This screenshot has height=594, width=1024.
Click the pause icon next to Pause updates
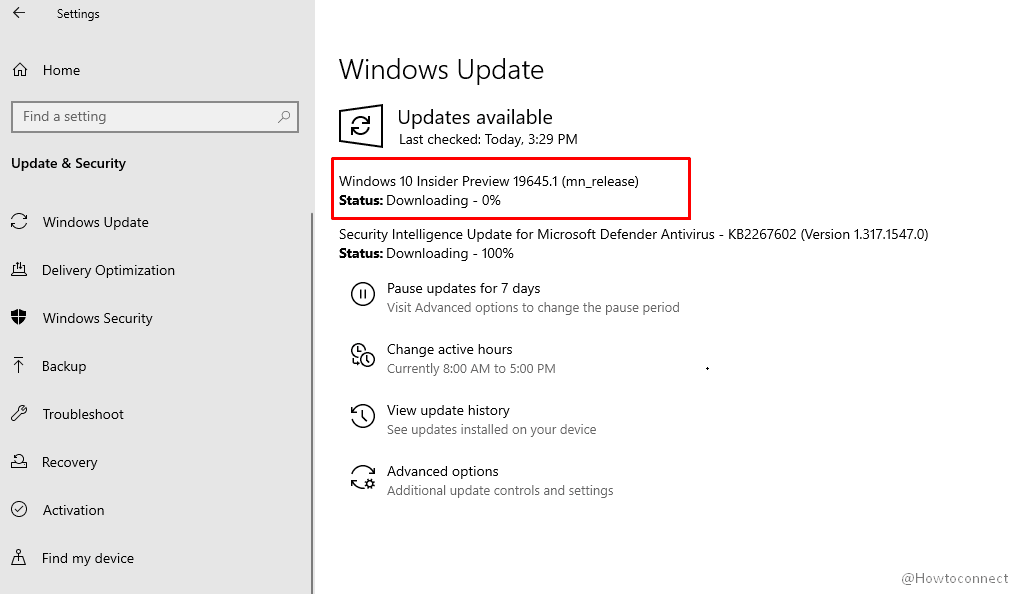363,294
